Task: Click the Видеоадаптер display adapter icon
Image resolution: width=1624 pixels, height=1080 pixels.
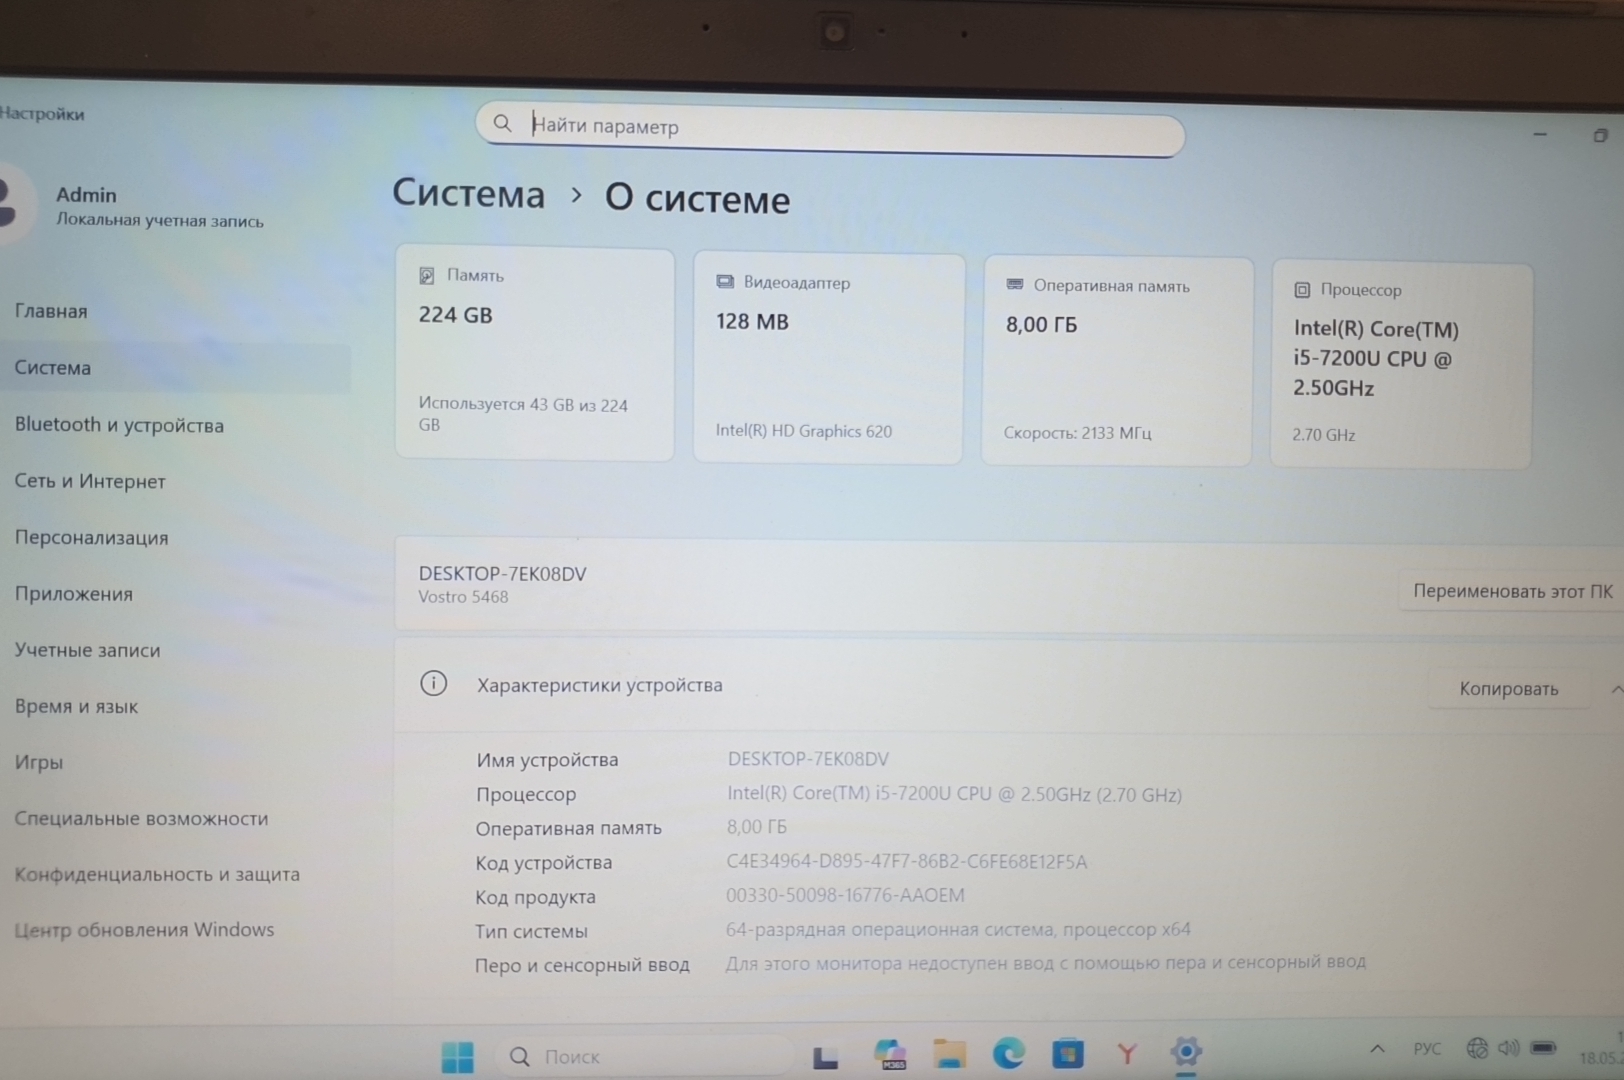Action: [x=725, y=282]
